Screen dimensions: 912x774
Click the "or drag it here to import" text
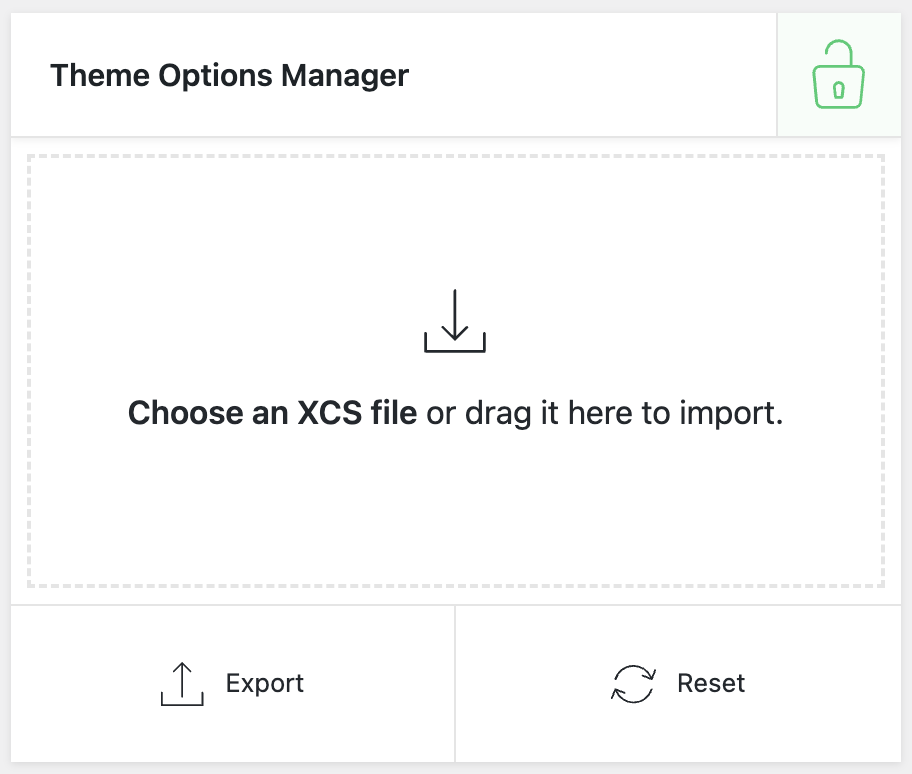coord(605,413)
